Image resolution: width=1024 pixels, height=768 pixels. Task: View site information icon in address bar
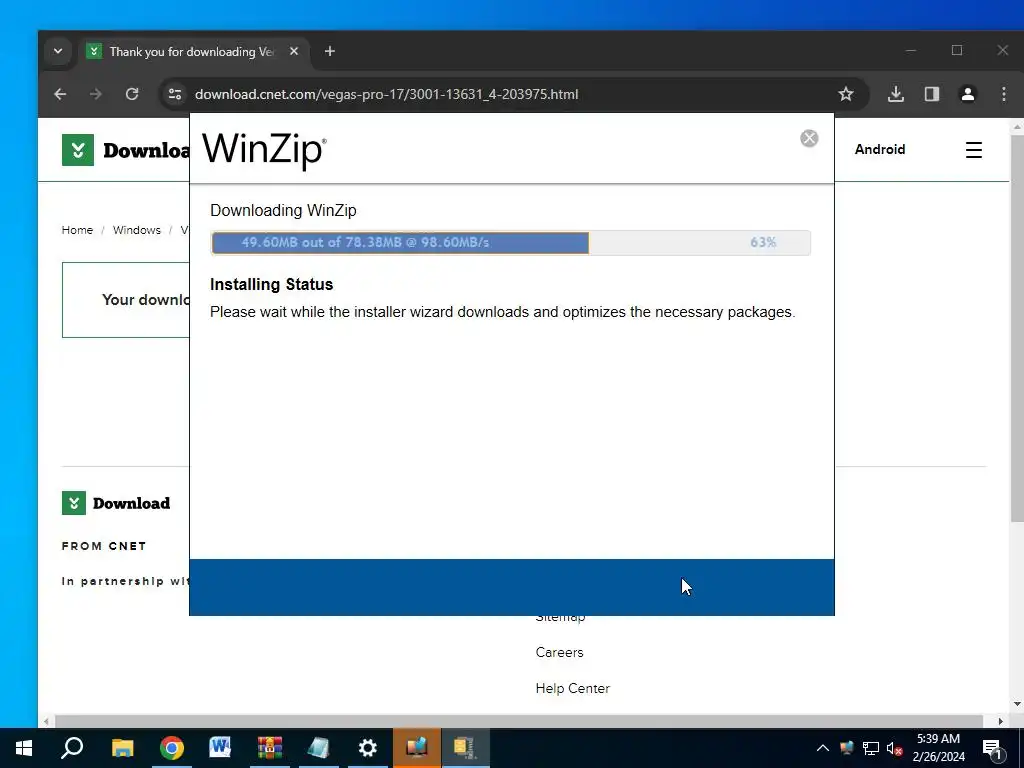[175, 94]
